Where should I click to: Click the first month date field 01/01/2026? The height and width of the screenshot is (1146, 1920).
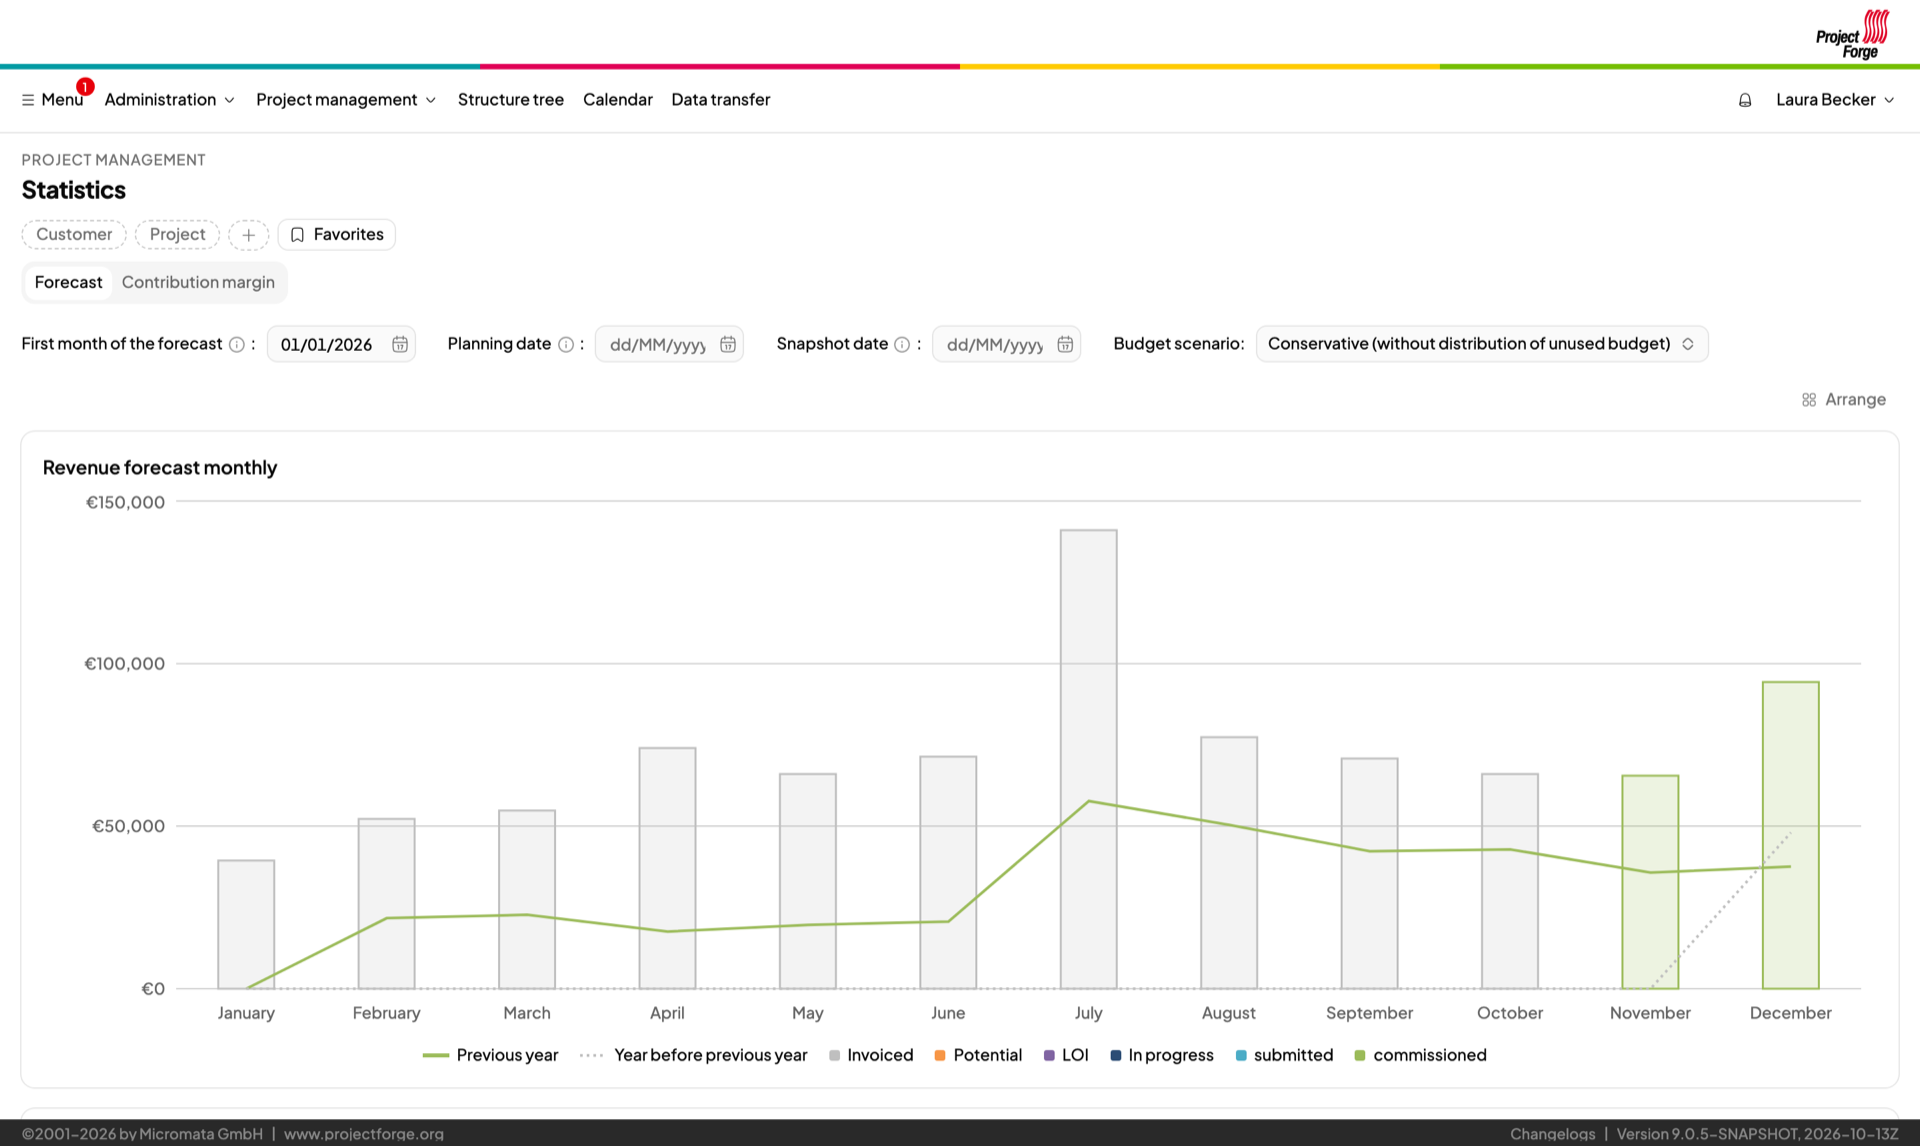pyautogui.click(x=341, y=344)
